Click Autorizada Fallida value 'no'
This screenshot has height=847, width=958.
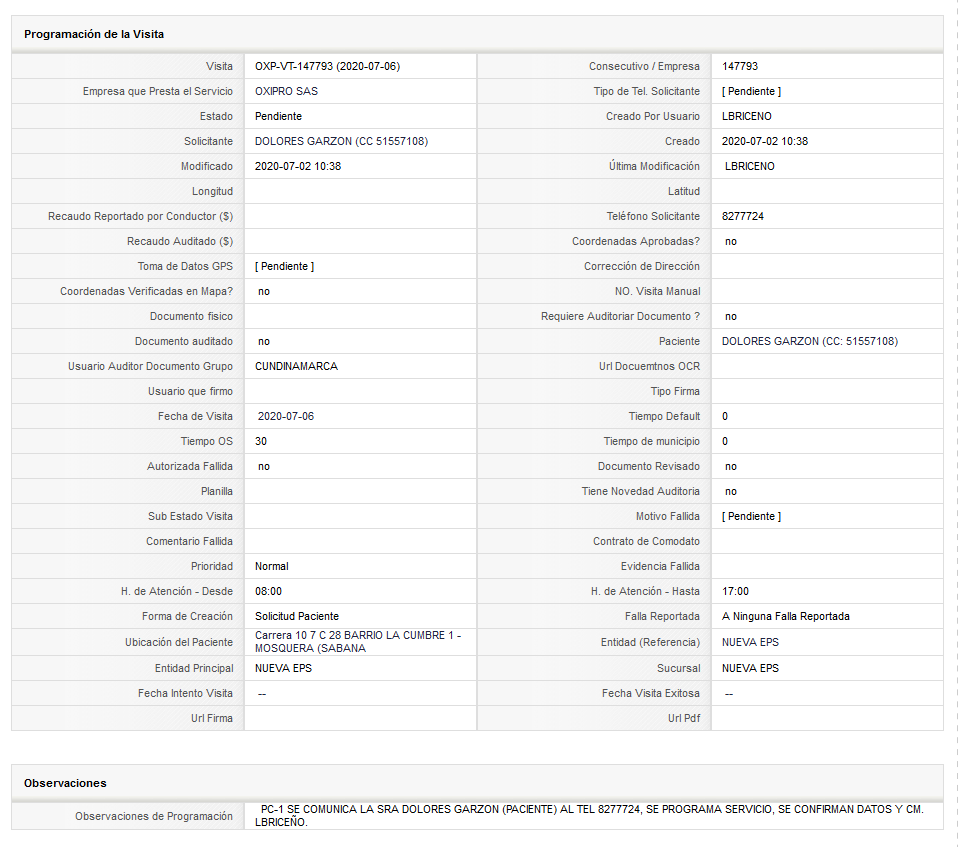pos(264,466)
